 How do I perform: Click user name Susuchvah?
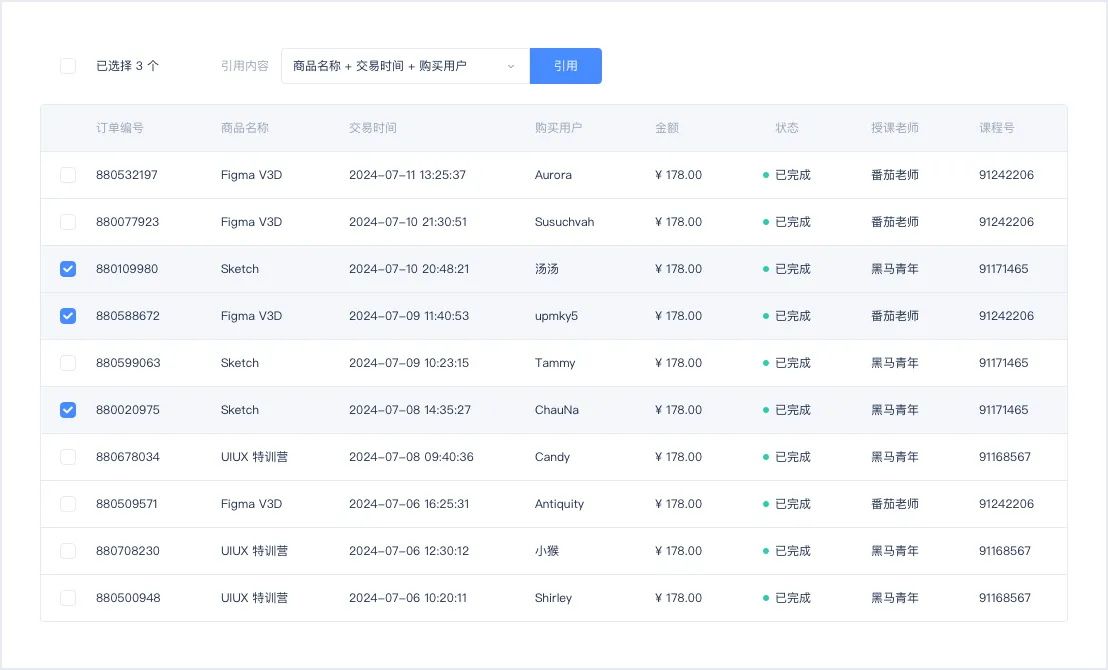click(565, 222)
